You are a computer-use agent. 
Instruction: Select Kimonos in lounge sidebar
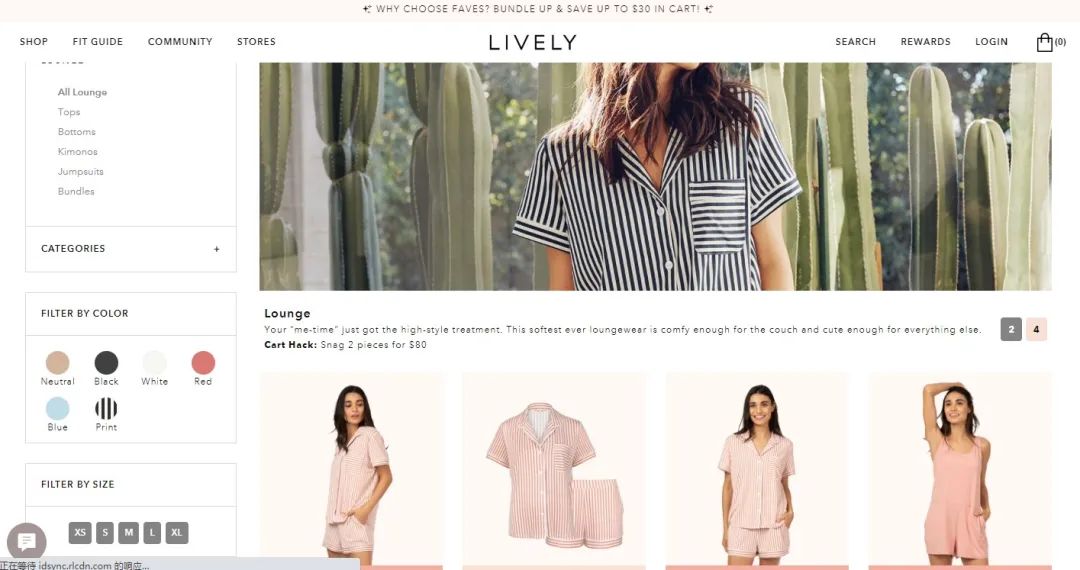[78, 151]
